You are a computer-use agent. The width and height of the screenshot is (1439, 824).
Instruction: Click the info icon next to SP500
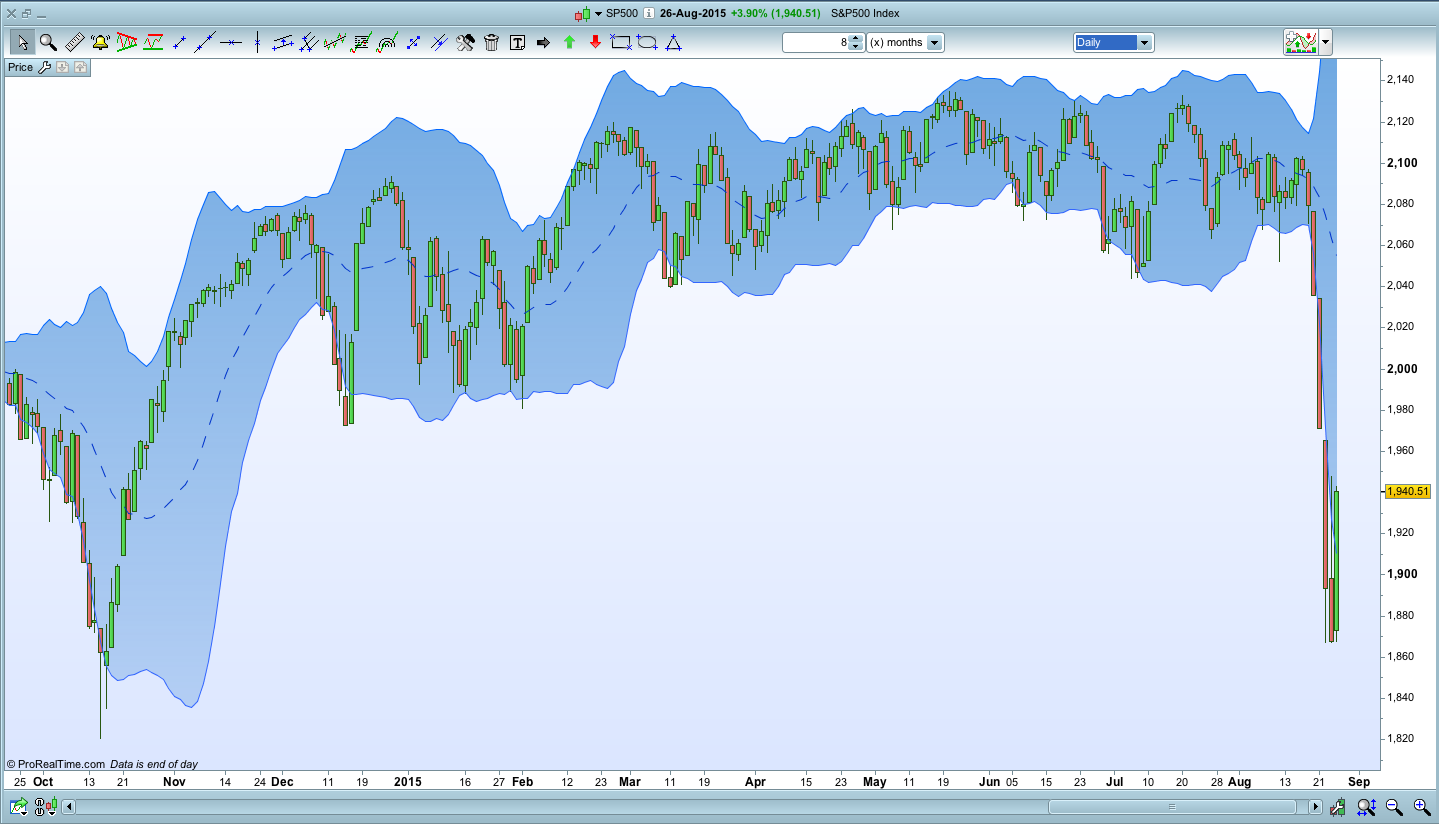pos(648,13)
